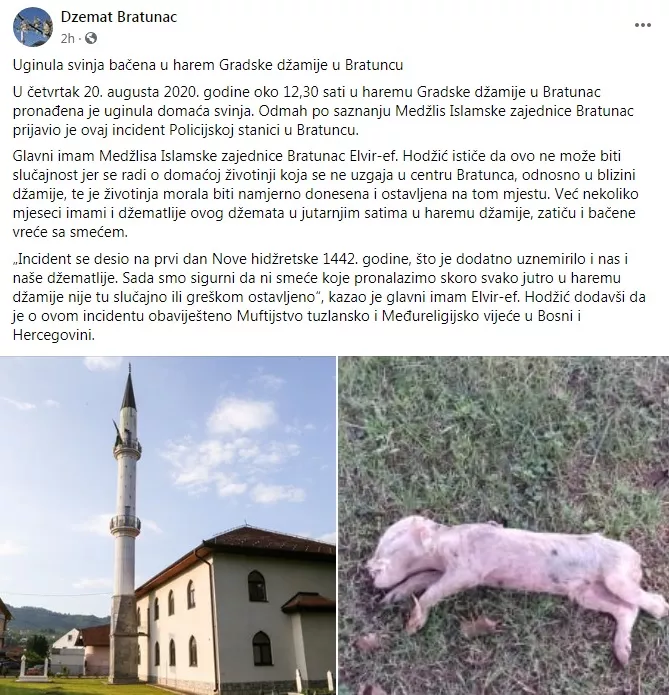Click the text 'vreće sa smećem.'
The image size is (669, 695).
[70, 232]
